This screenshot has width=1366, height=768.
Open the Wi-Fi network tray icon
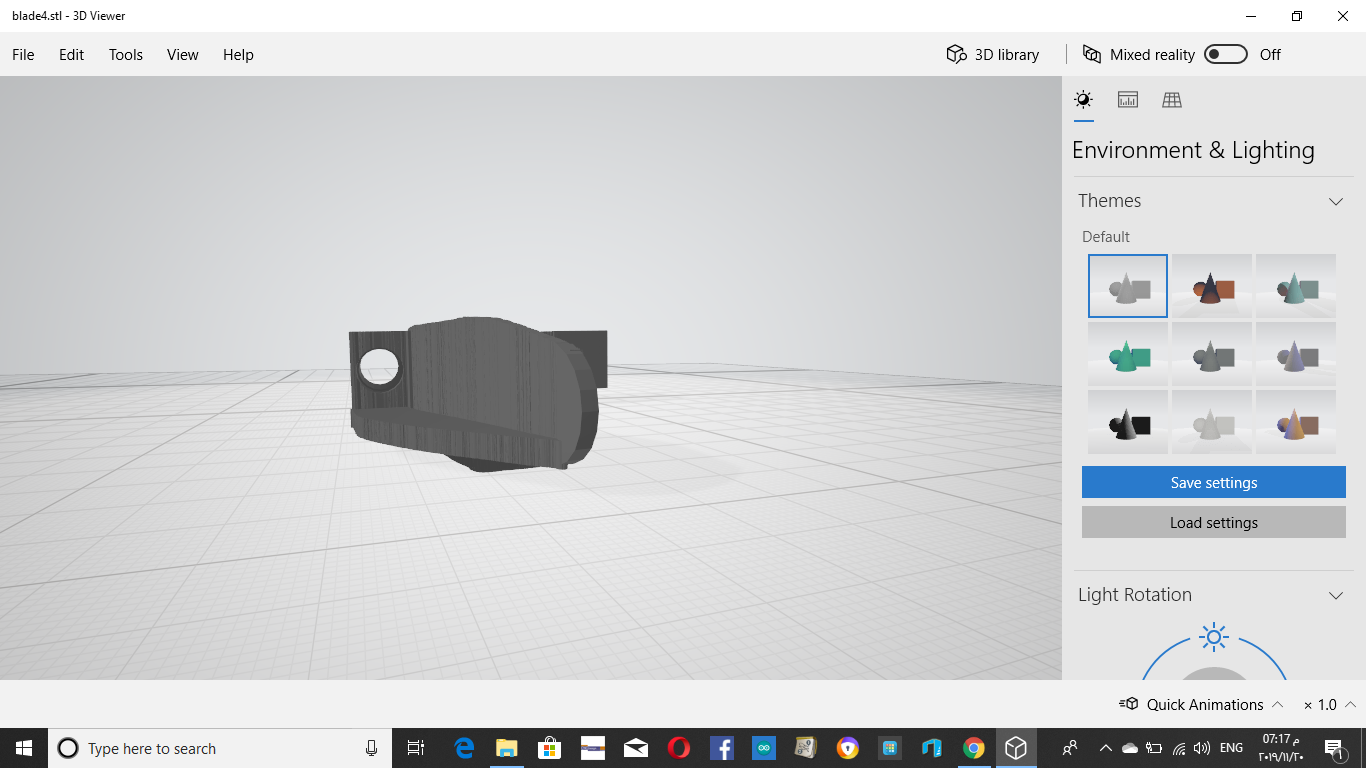1178,748
